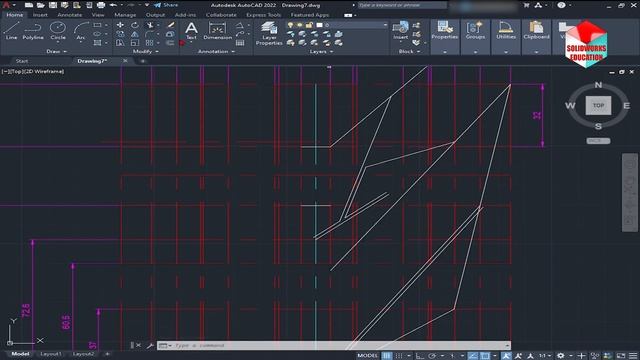This screenshot has height=360, width=640.
Task: Select the Circle tool
Action: pos(58,31)
